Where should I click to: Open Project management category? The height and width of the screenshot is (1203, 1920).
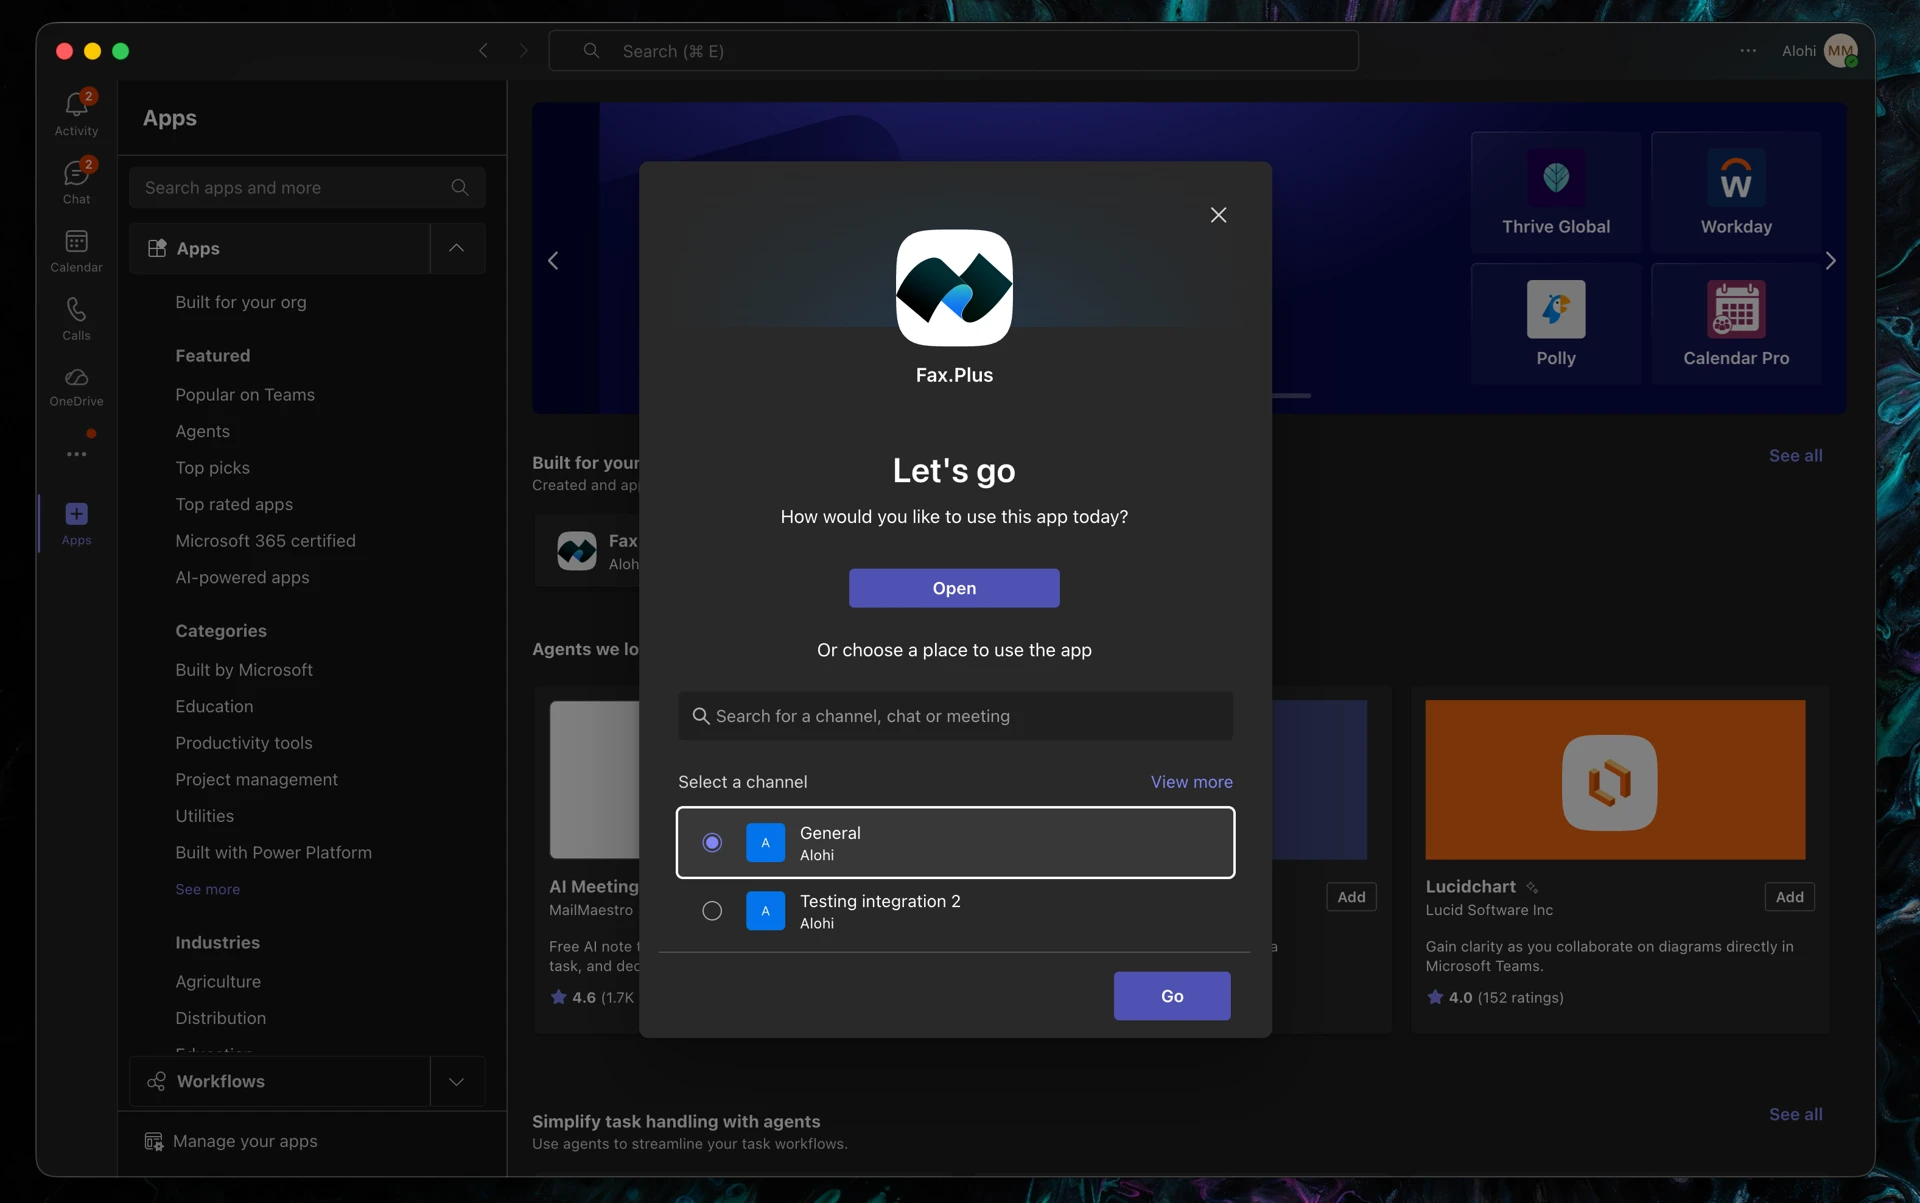[257, 780]
